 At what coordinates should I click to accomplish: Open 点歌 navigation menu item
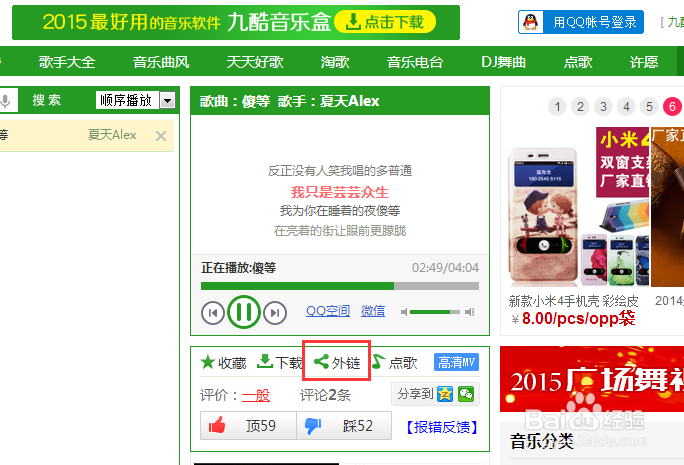click(x=578, y=62)
